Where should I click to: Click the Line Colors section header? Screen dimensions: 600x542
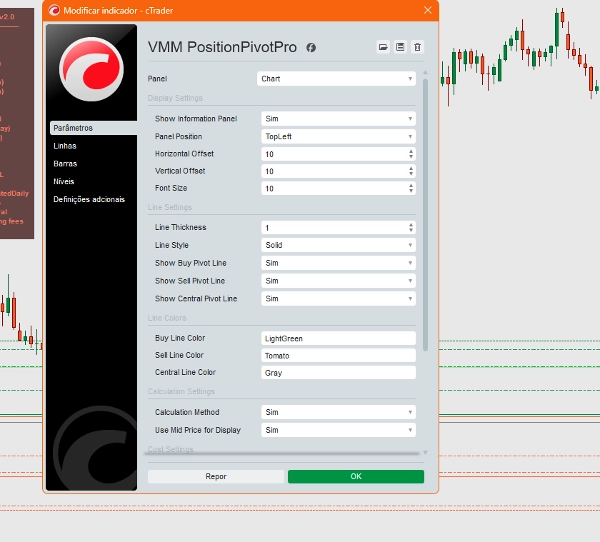click(167, 318)
